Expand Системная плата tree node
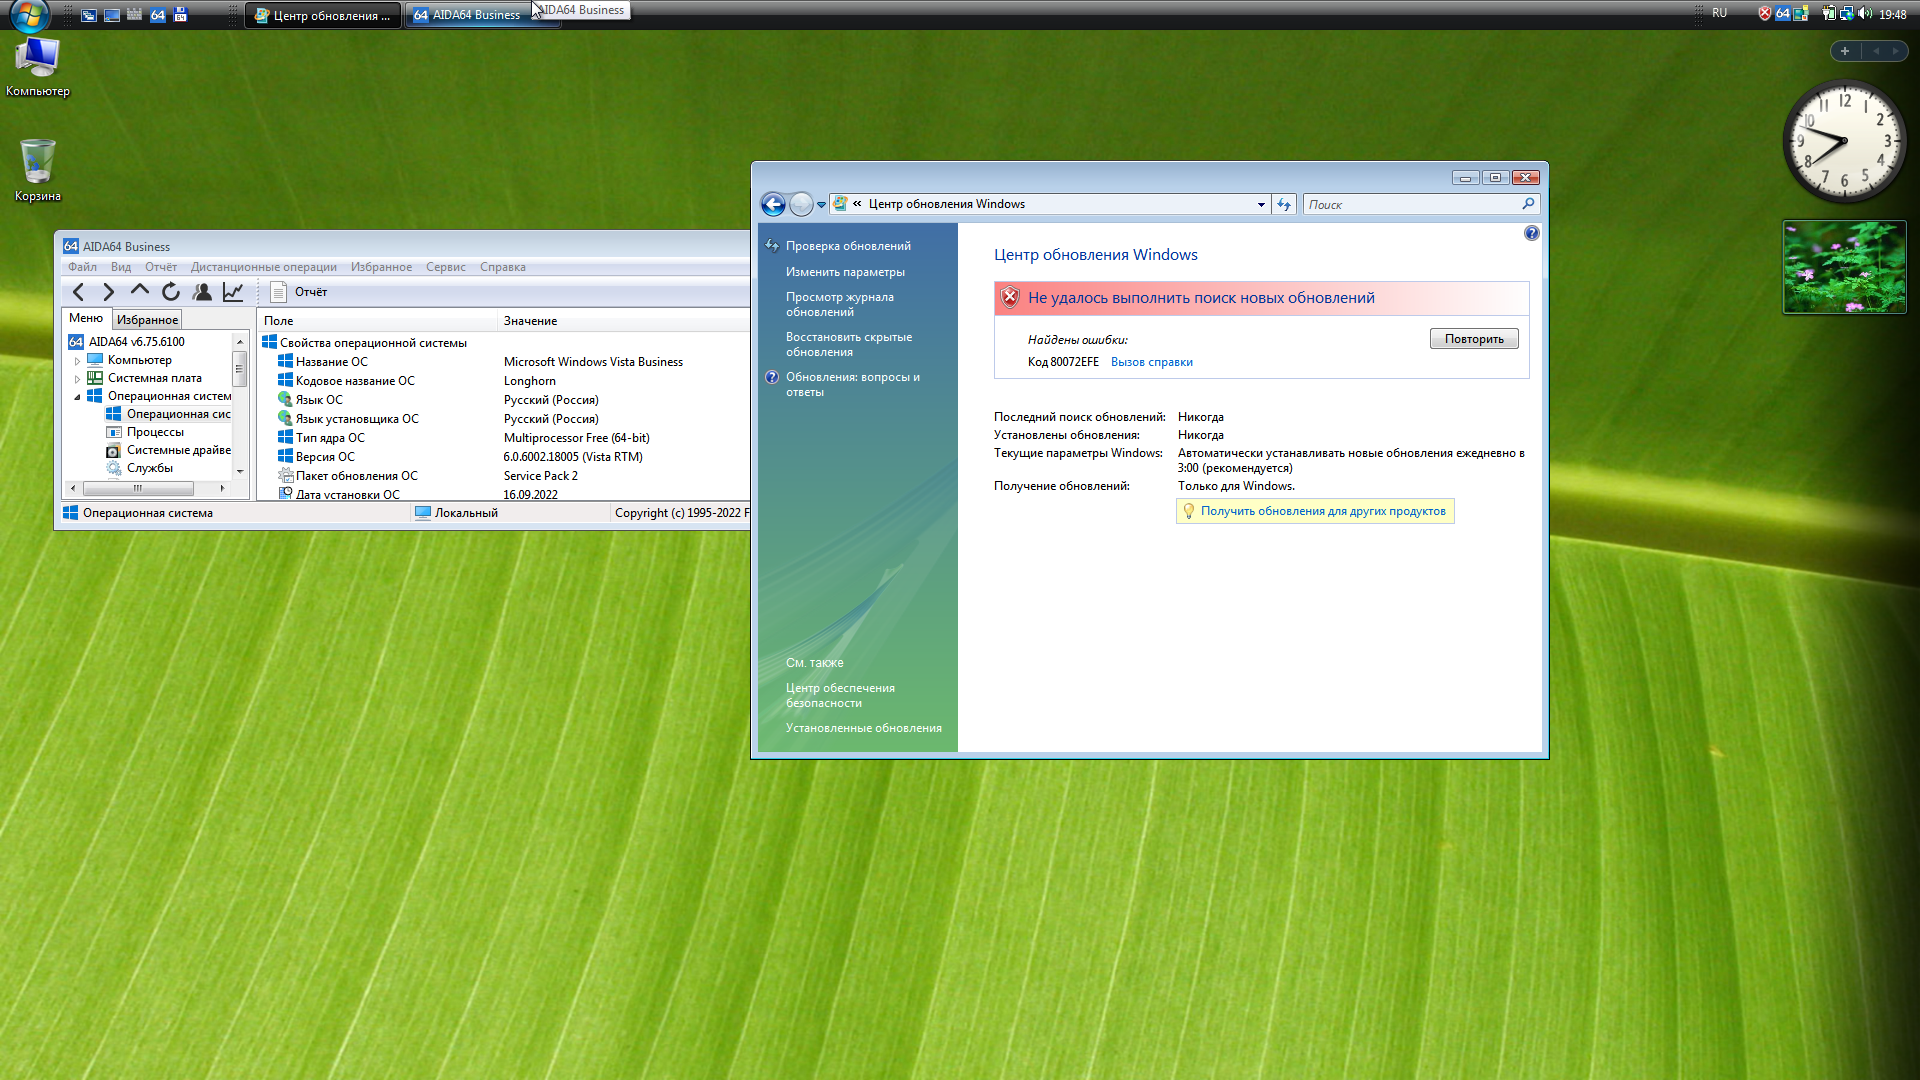This screenshot has height=1080, width=1920. (x=77, y=379)
